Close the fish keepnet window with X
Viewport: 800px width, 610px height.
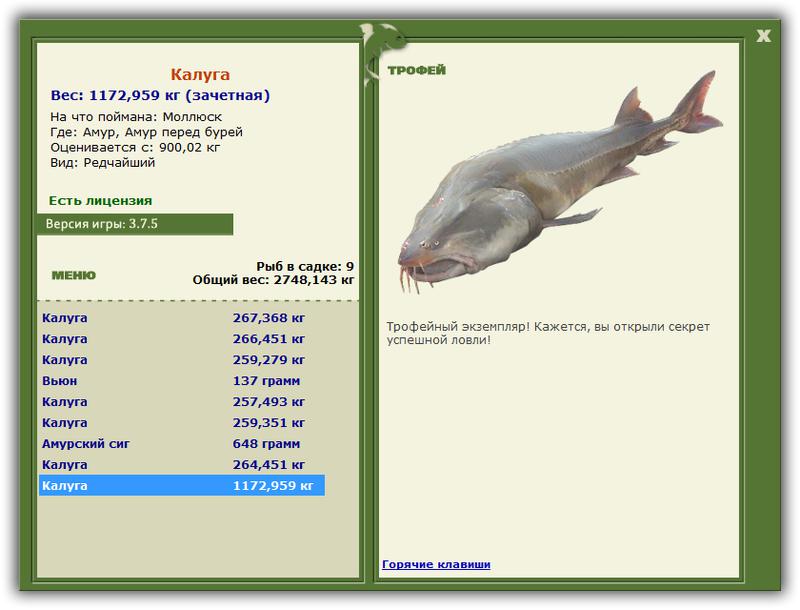point(763,36)
